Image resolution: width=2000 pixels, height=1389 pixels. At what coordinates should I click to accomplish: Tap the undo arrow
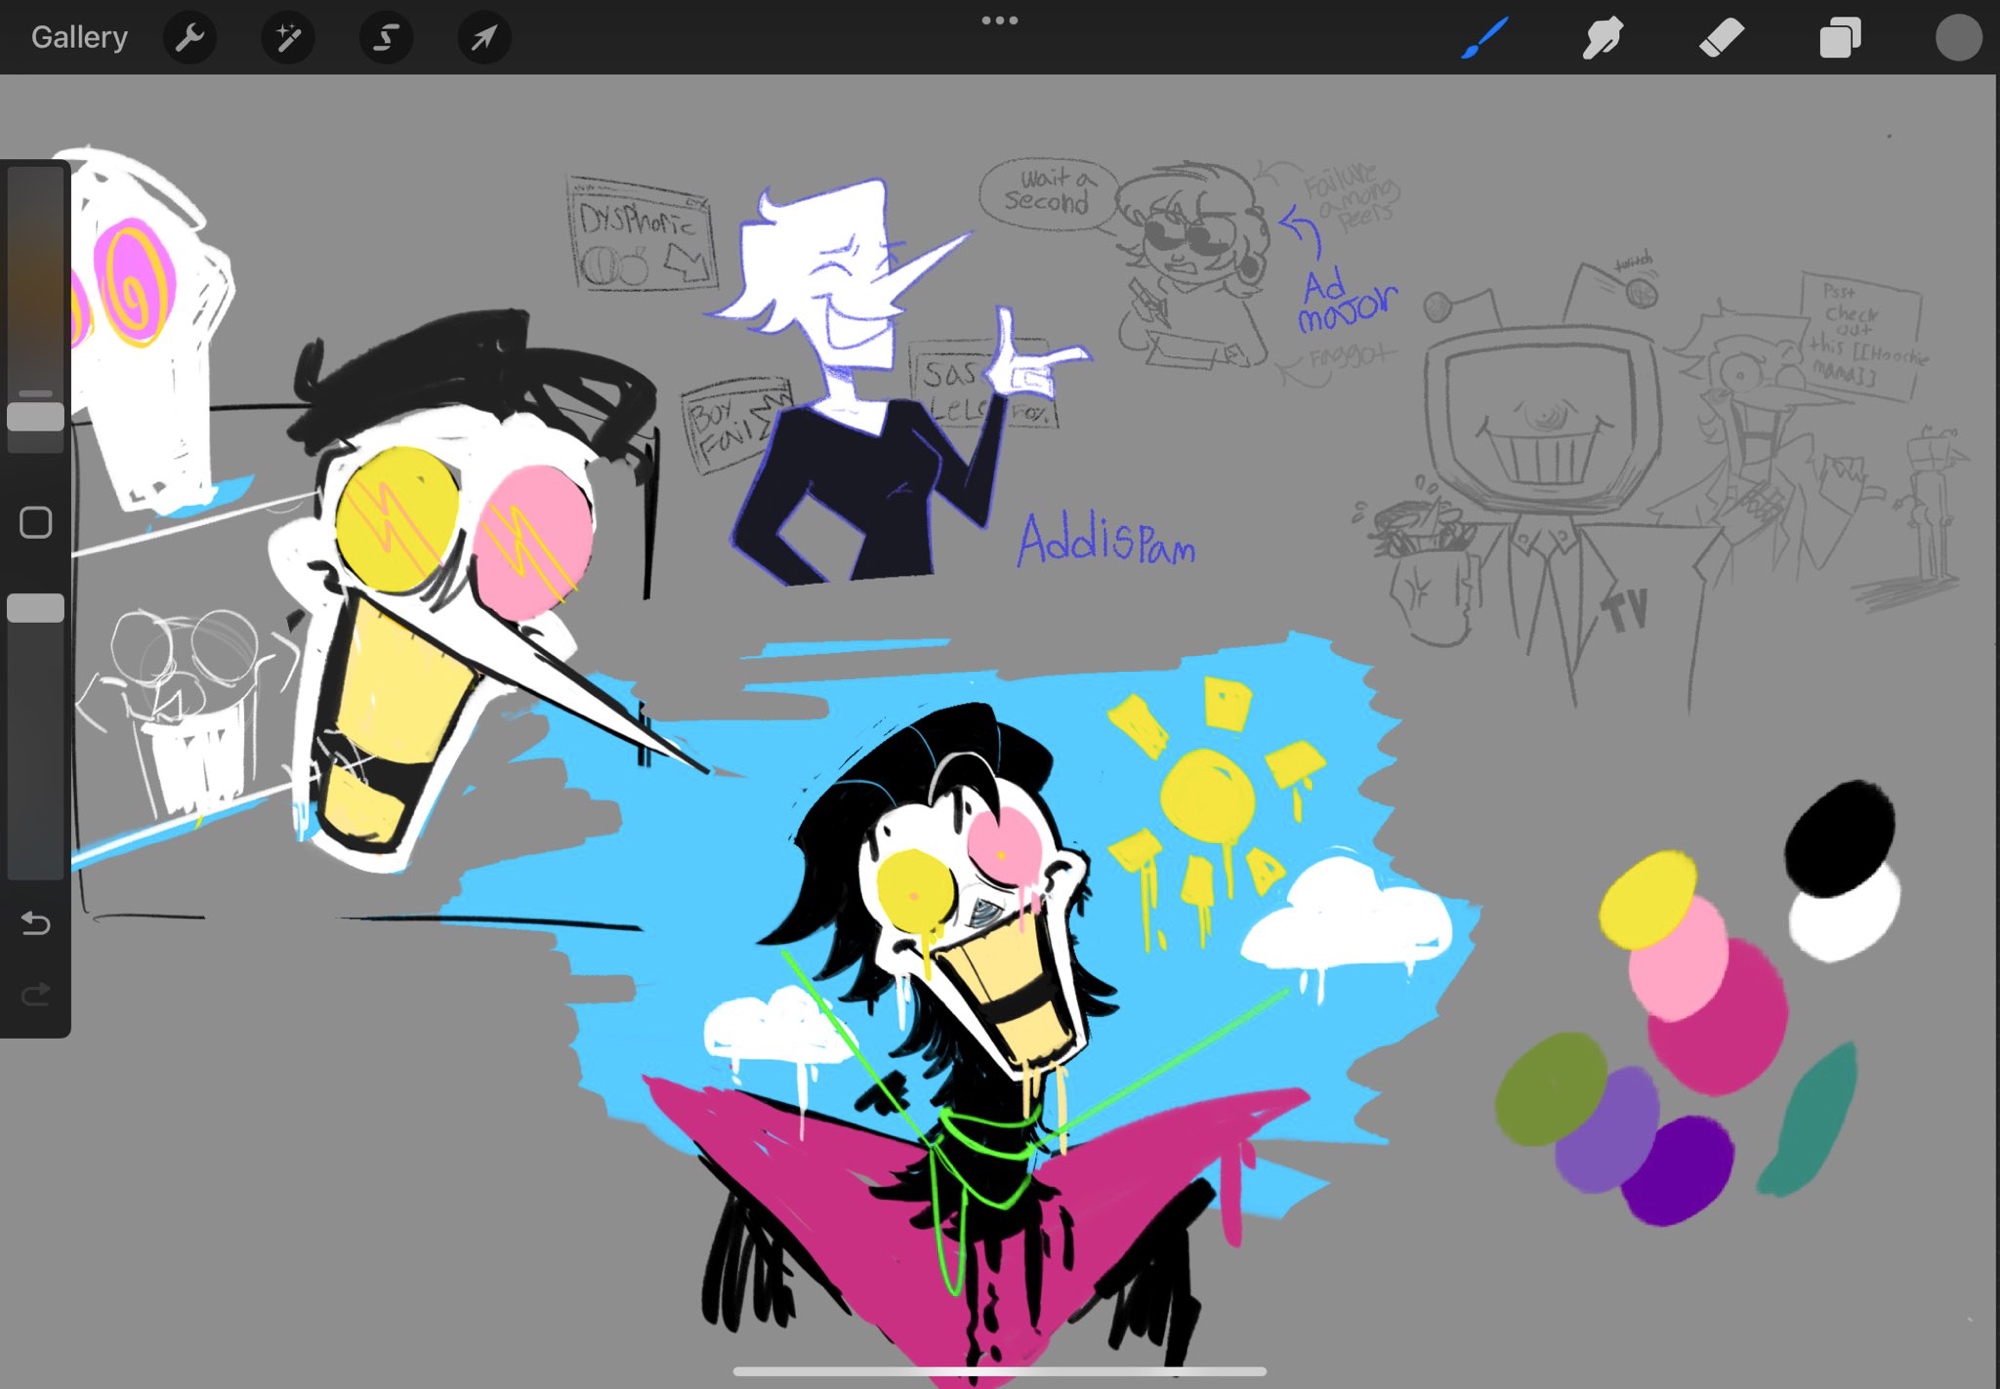pyautogui.click(x=36, y=923)
